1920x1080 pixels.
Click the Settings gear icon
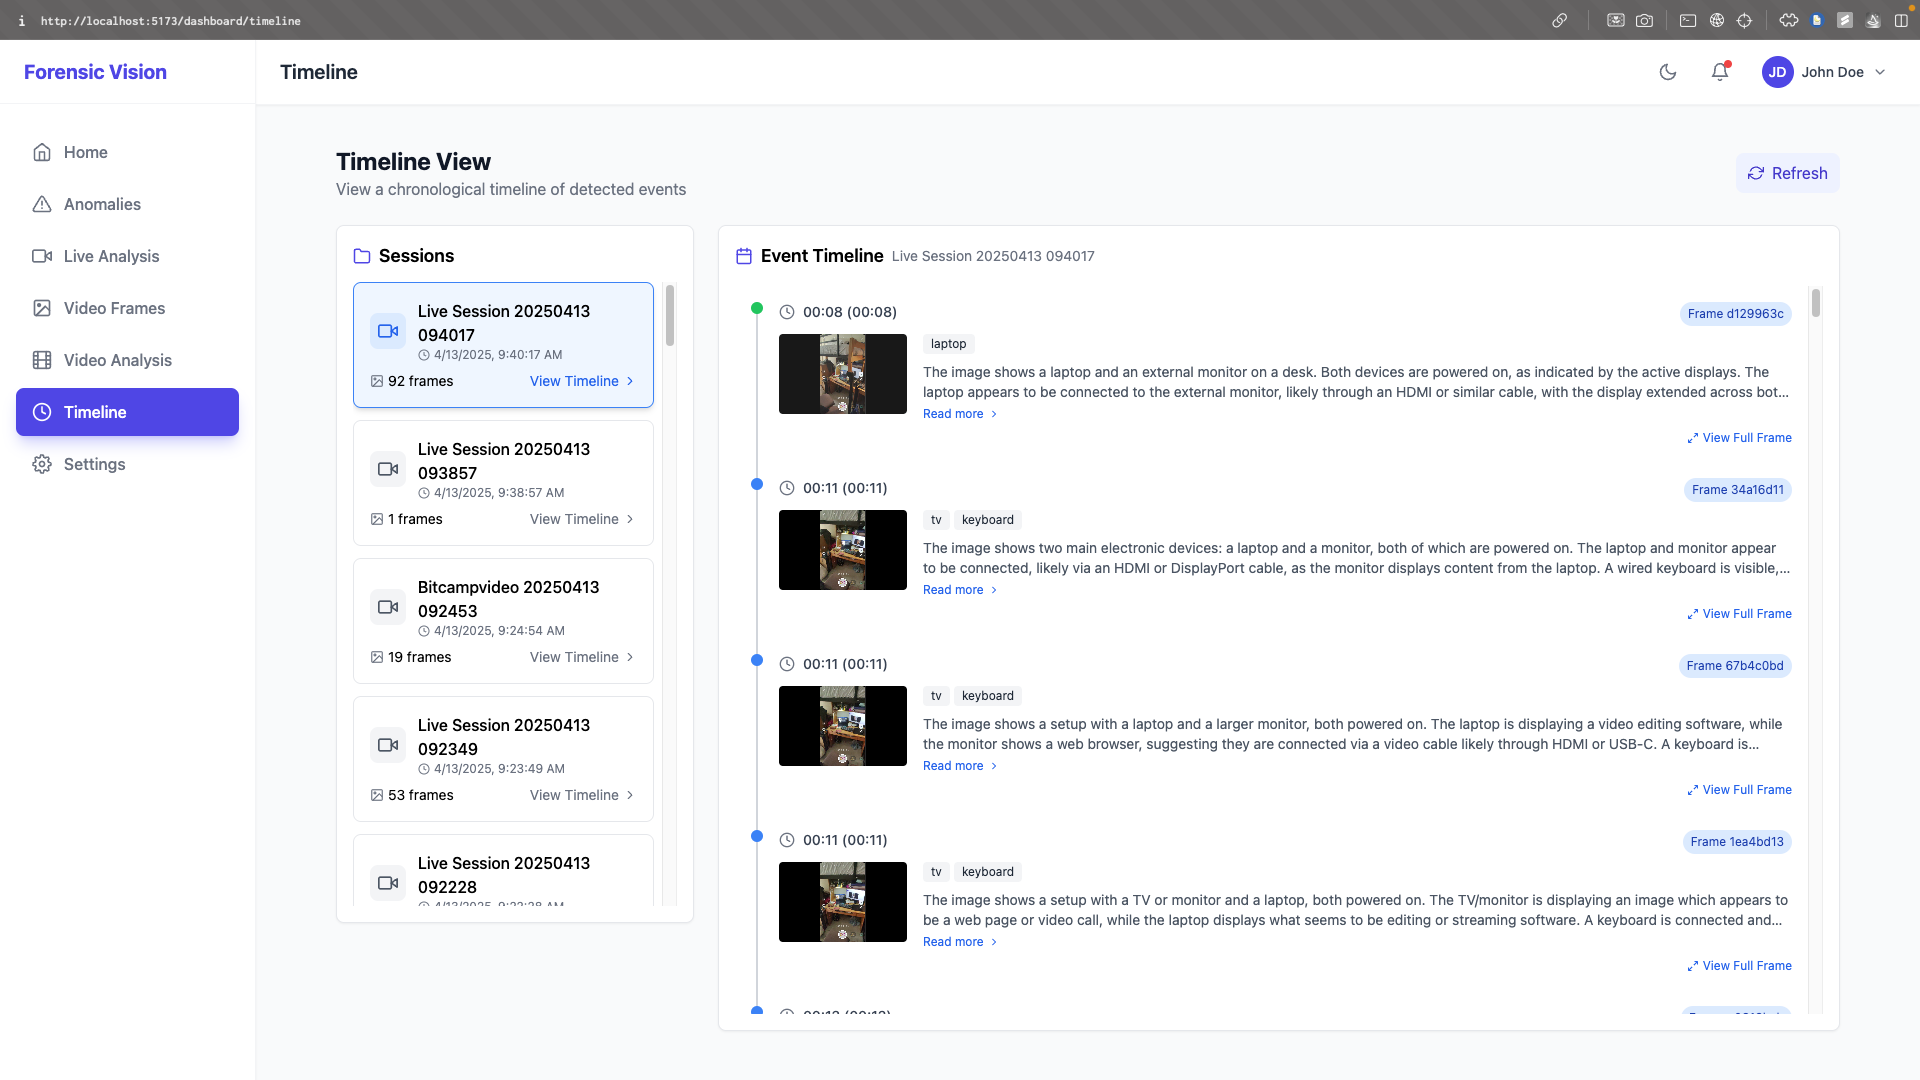[42, 464]
